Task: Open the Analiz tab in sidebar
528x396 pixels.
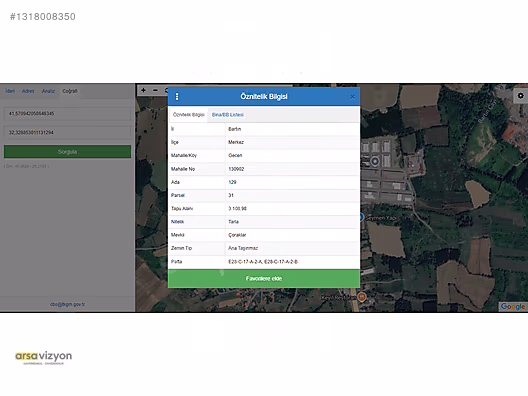Action: click(48, 91)
